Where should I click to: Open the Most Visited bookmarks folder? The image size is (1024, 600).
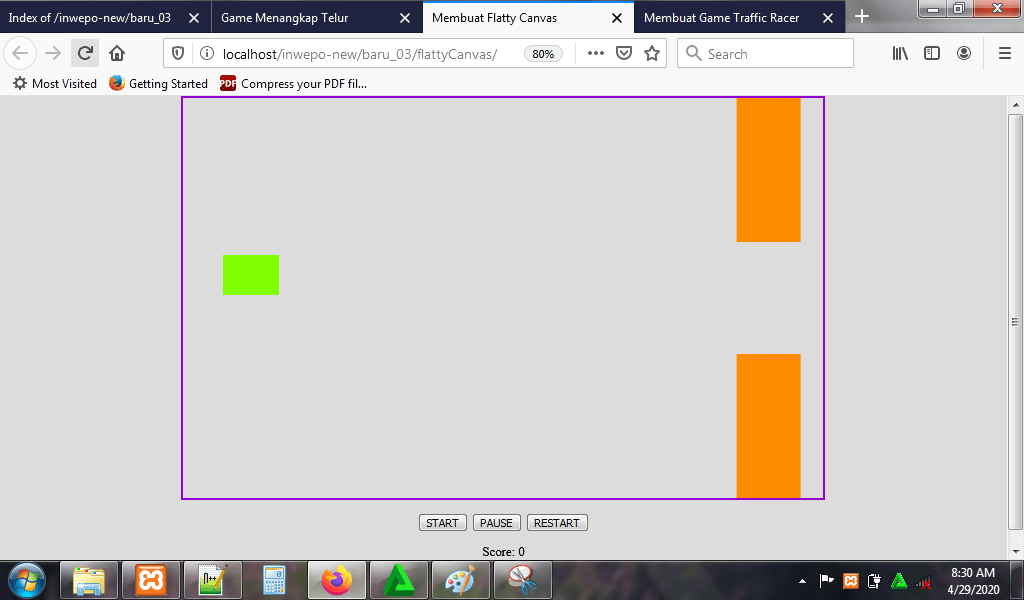click(55, 84)
